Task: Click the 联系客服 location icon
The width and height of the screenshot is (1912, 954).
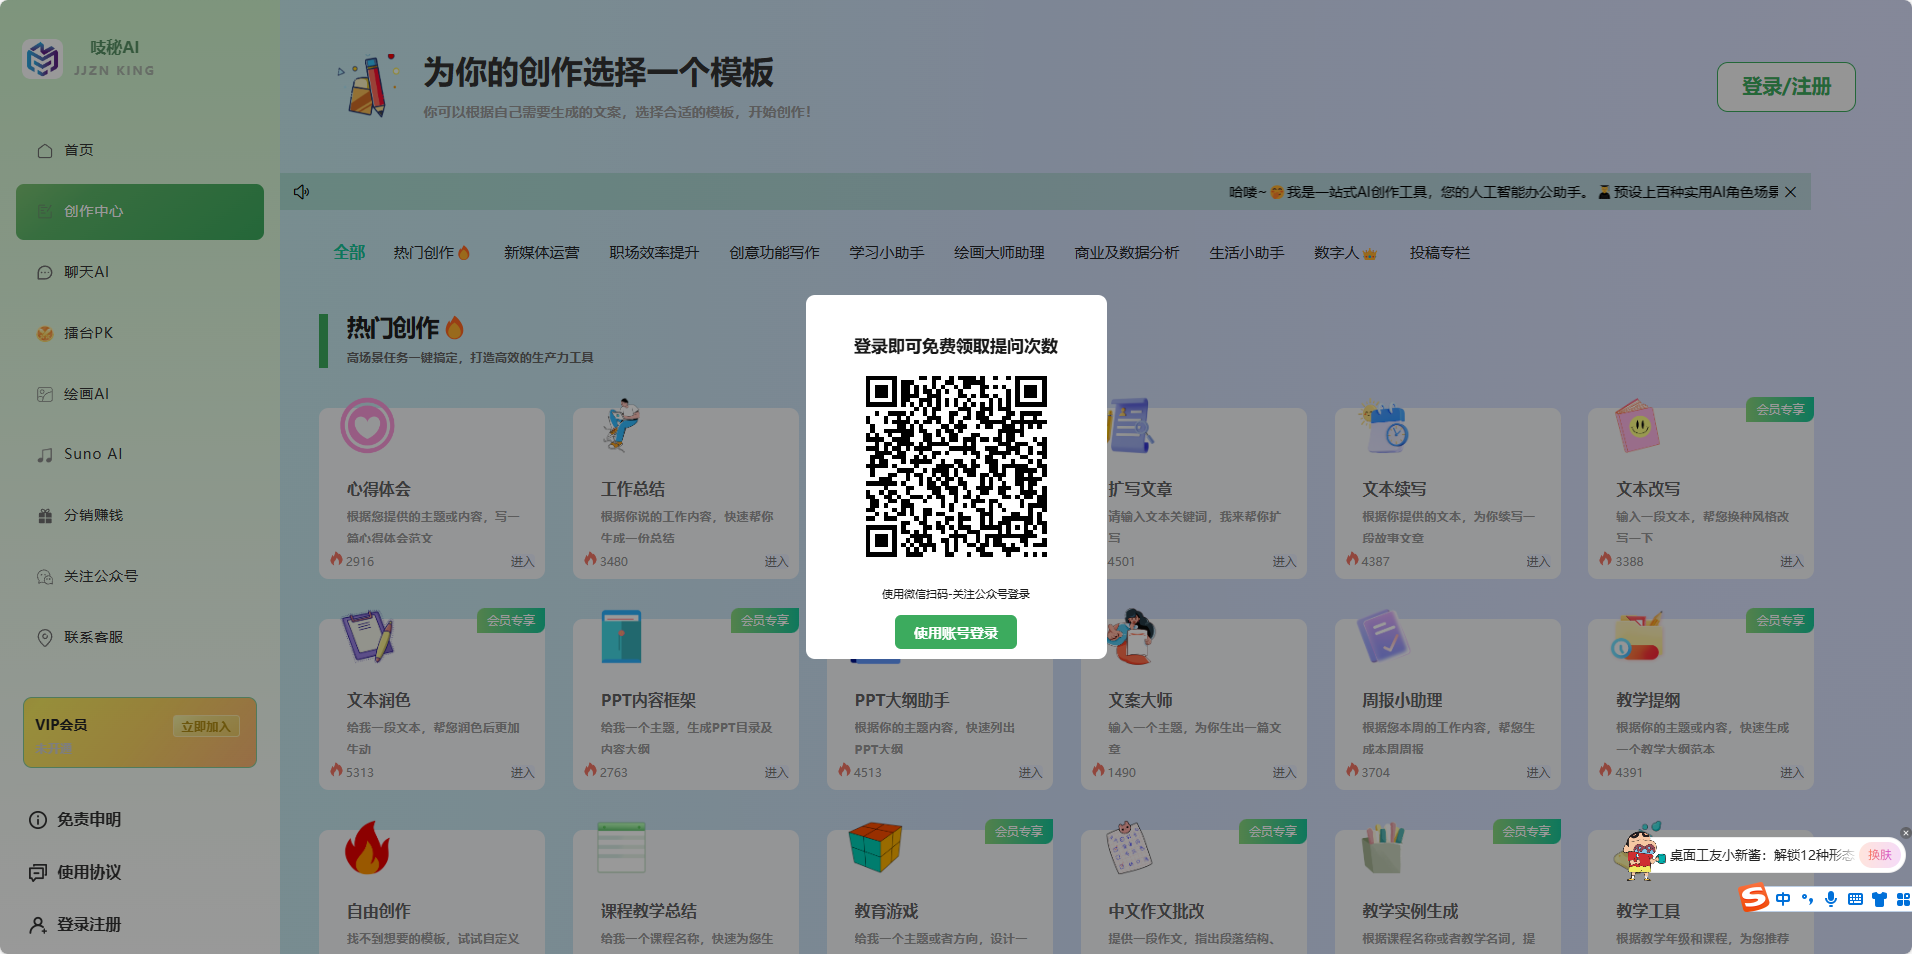Action: pyautogui.click(x=45, y=638)
